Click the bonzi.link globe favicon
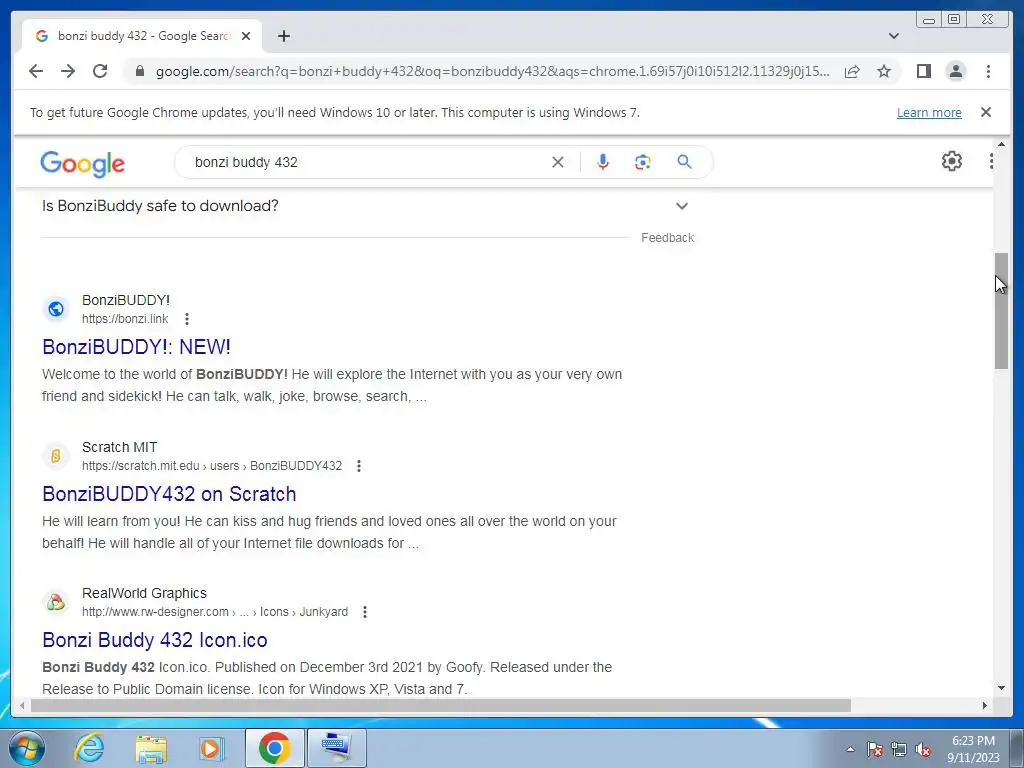This screenshot has height=768, width=1024. 56,309
